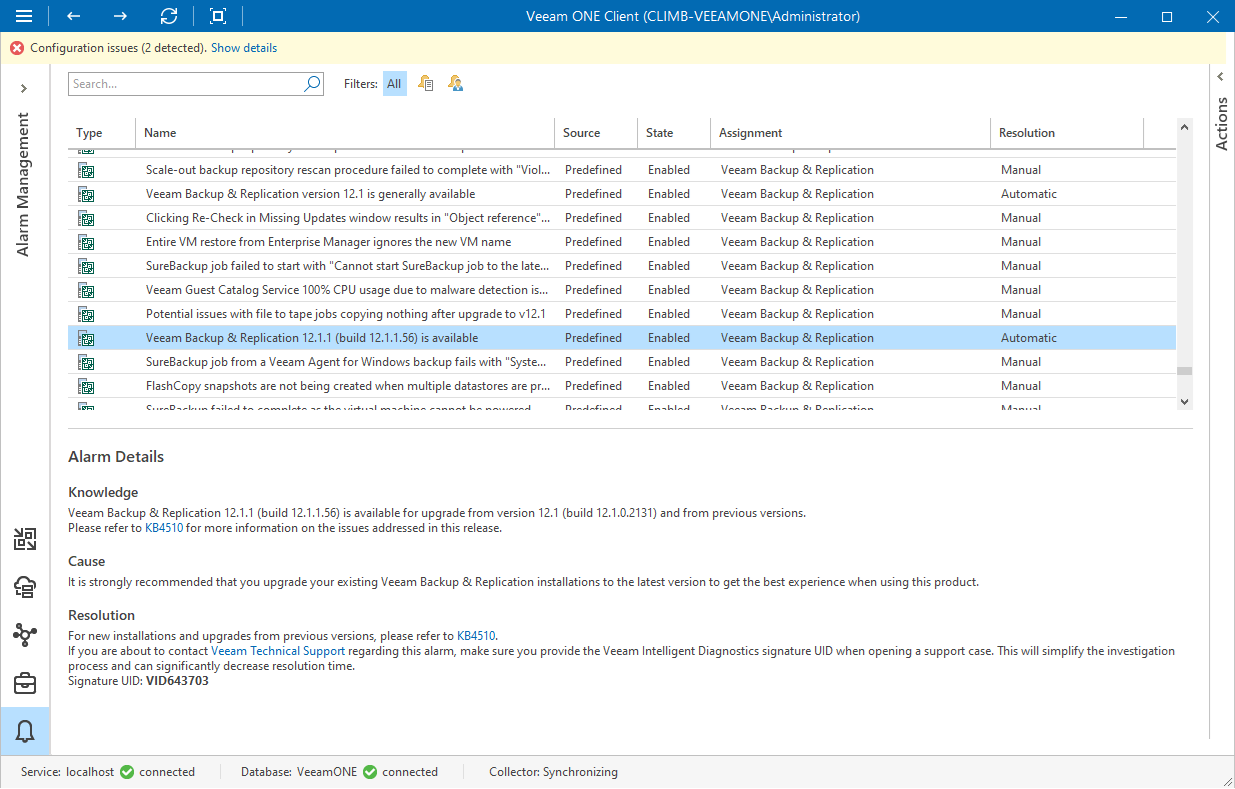Open the hamburger main menu
The height and width of the screenshot is (789, 1235).
pyautogui.click(x=24, y=16)
